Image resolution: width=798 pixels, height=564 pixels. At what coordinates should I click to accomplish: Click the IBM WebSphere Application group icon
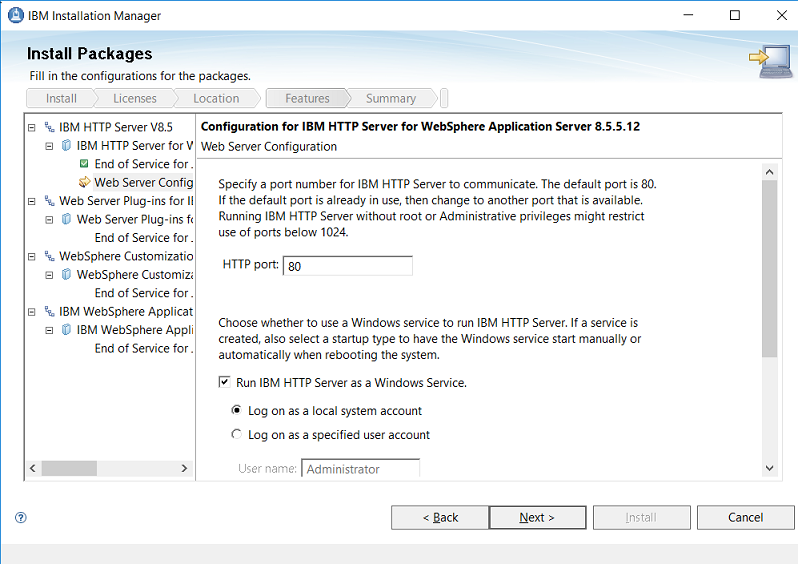pyautogui.click(x=49, y=311)
